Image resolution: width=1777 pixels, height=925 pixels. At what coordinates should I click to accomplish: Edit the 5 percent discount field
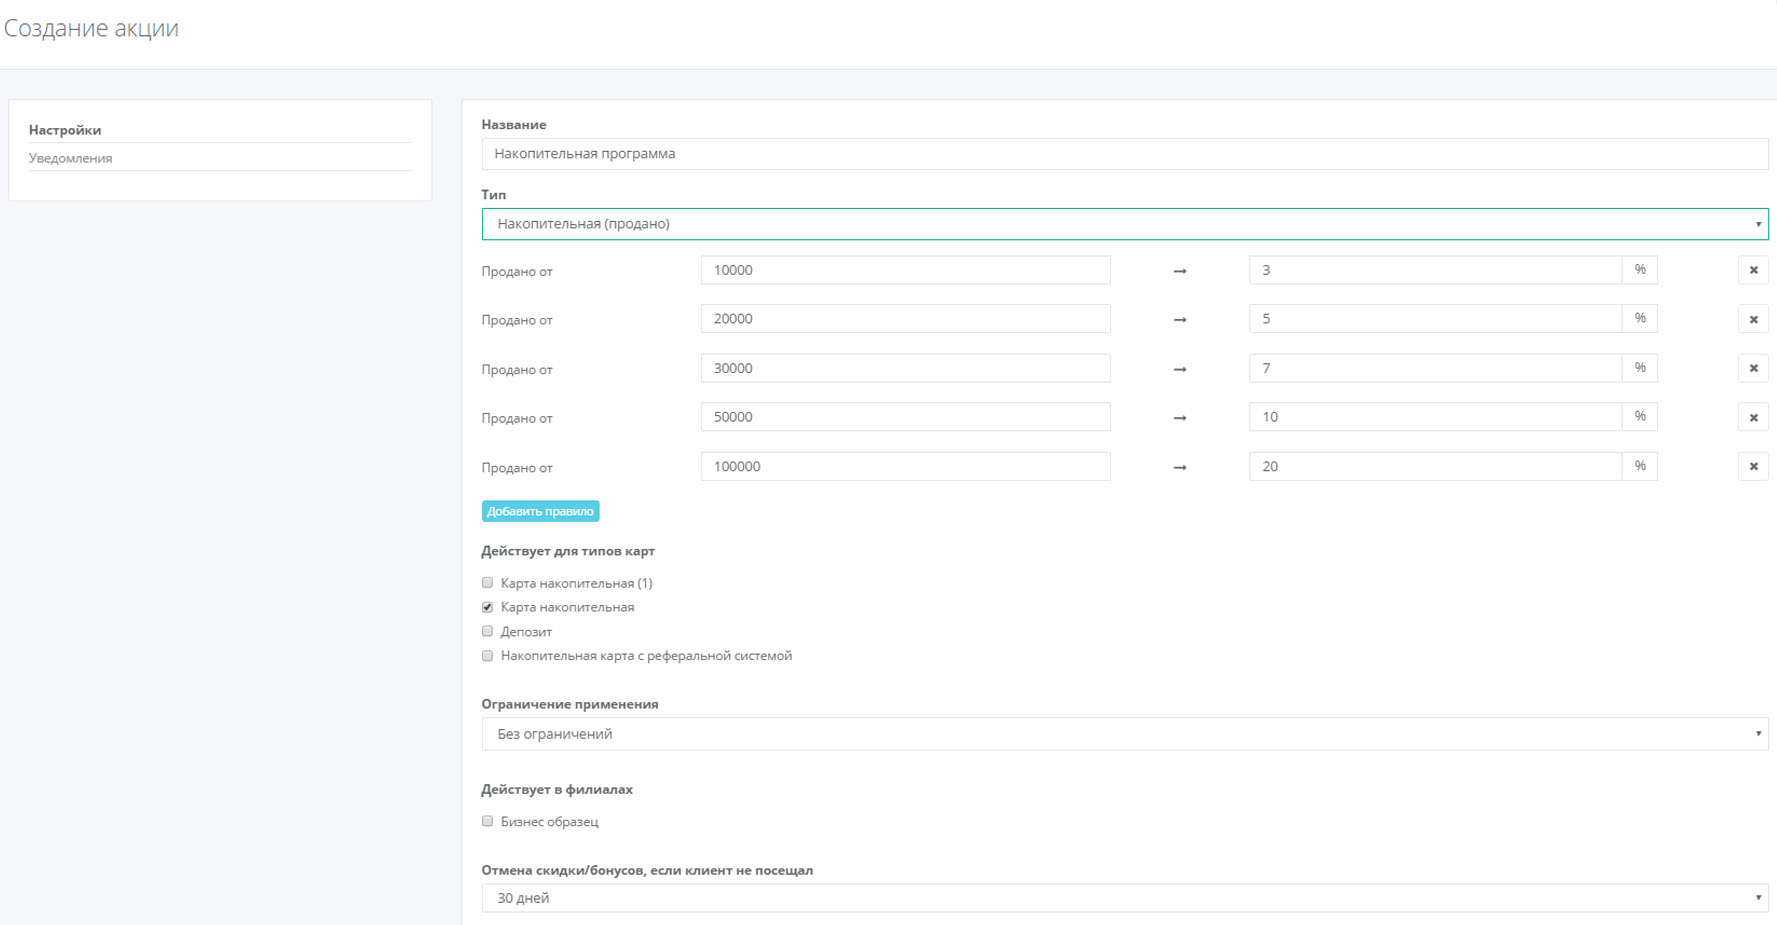point(1435,319)
